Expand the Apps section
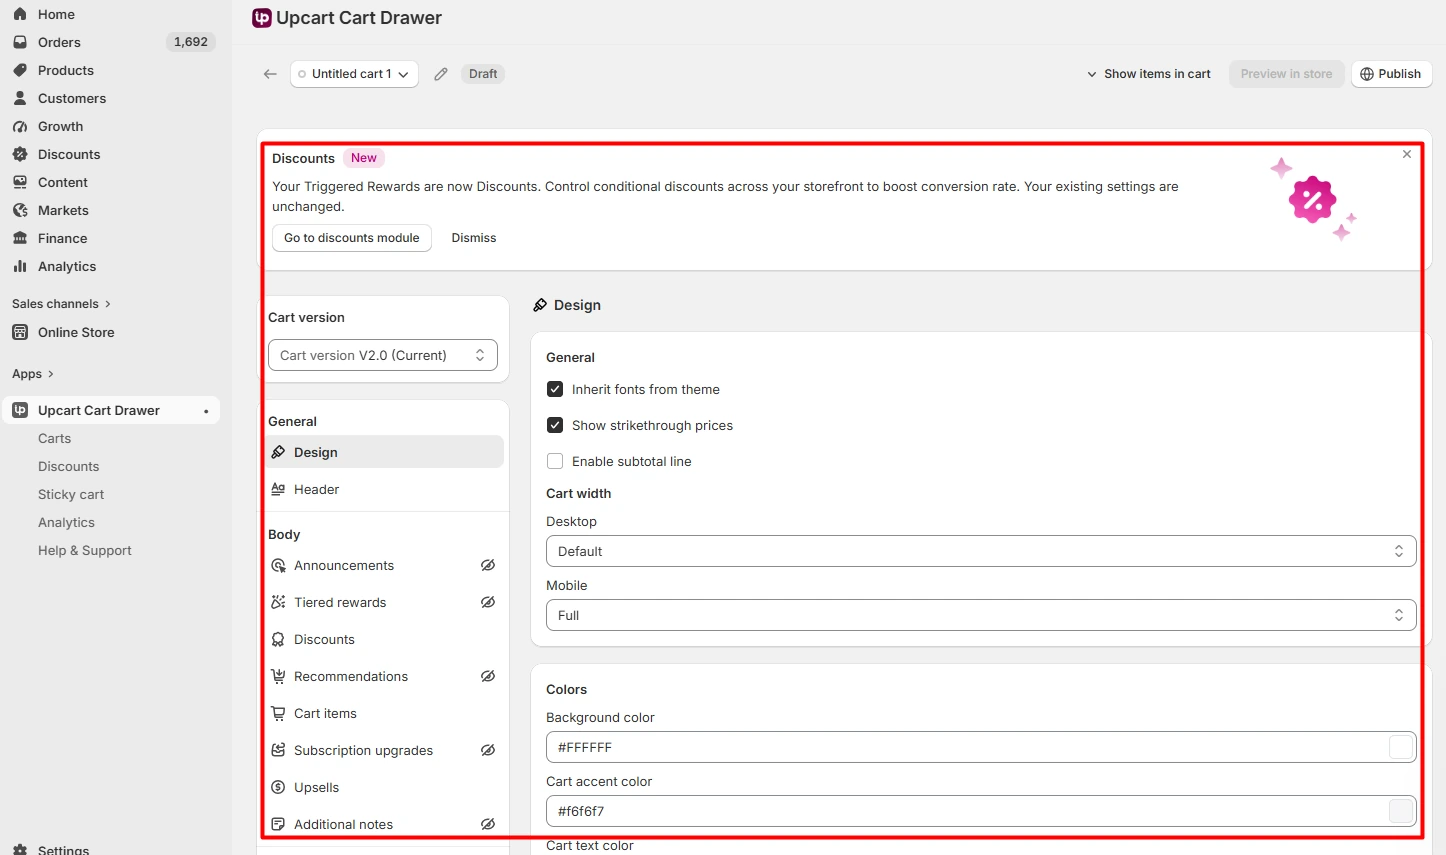The height and width of the screenshot is (855, 1446). (x=33, y=374)
